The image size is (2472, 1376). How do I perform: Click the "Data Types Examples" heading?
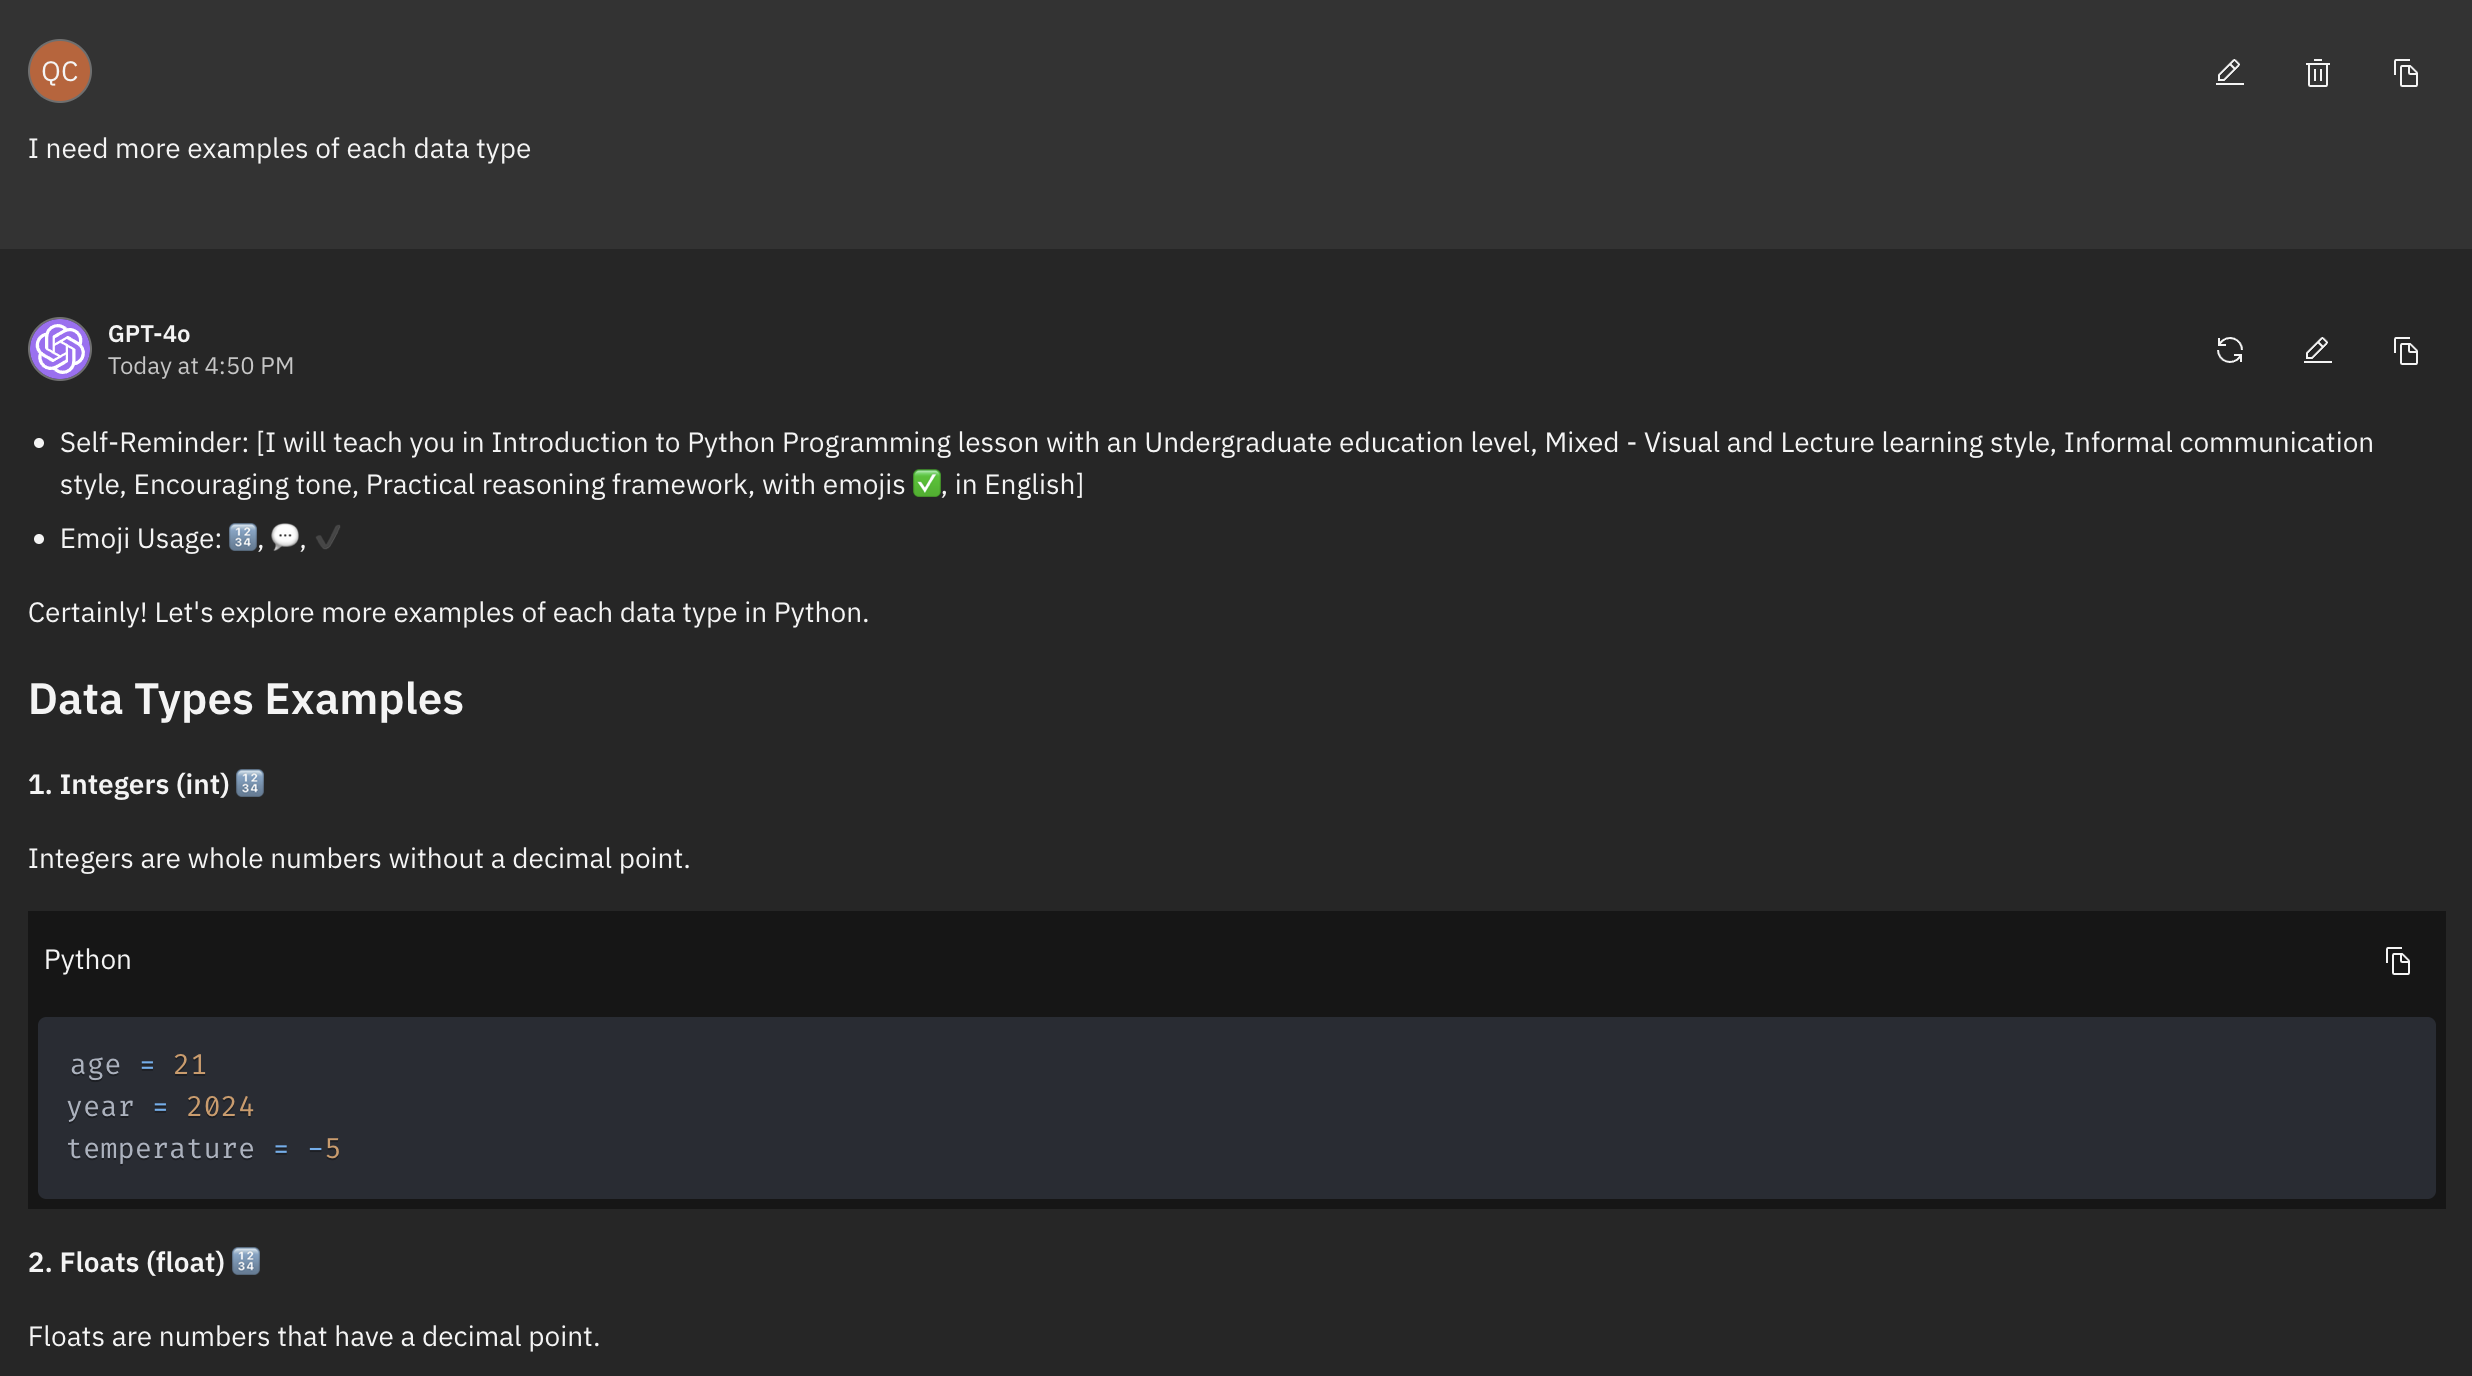tap(246, 699)
